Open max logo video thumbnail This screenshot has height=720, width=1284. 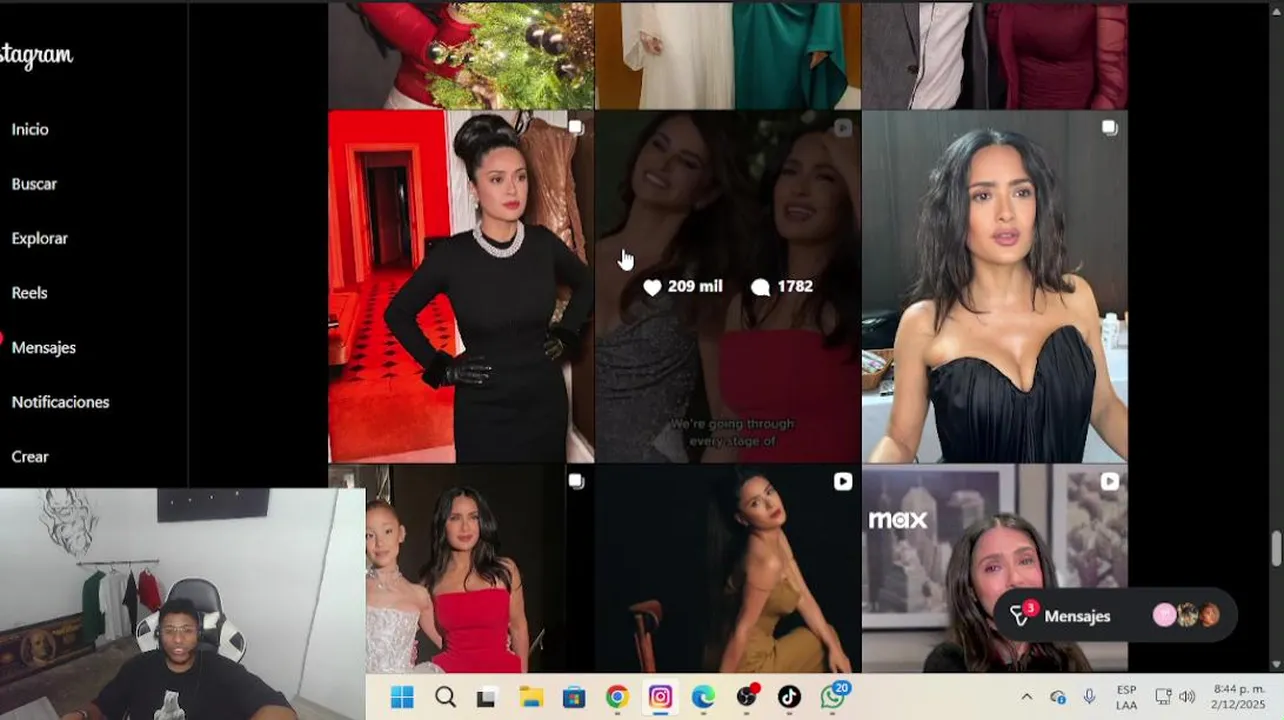click(x=995, y=569)
